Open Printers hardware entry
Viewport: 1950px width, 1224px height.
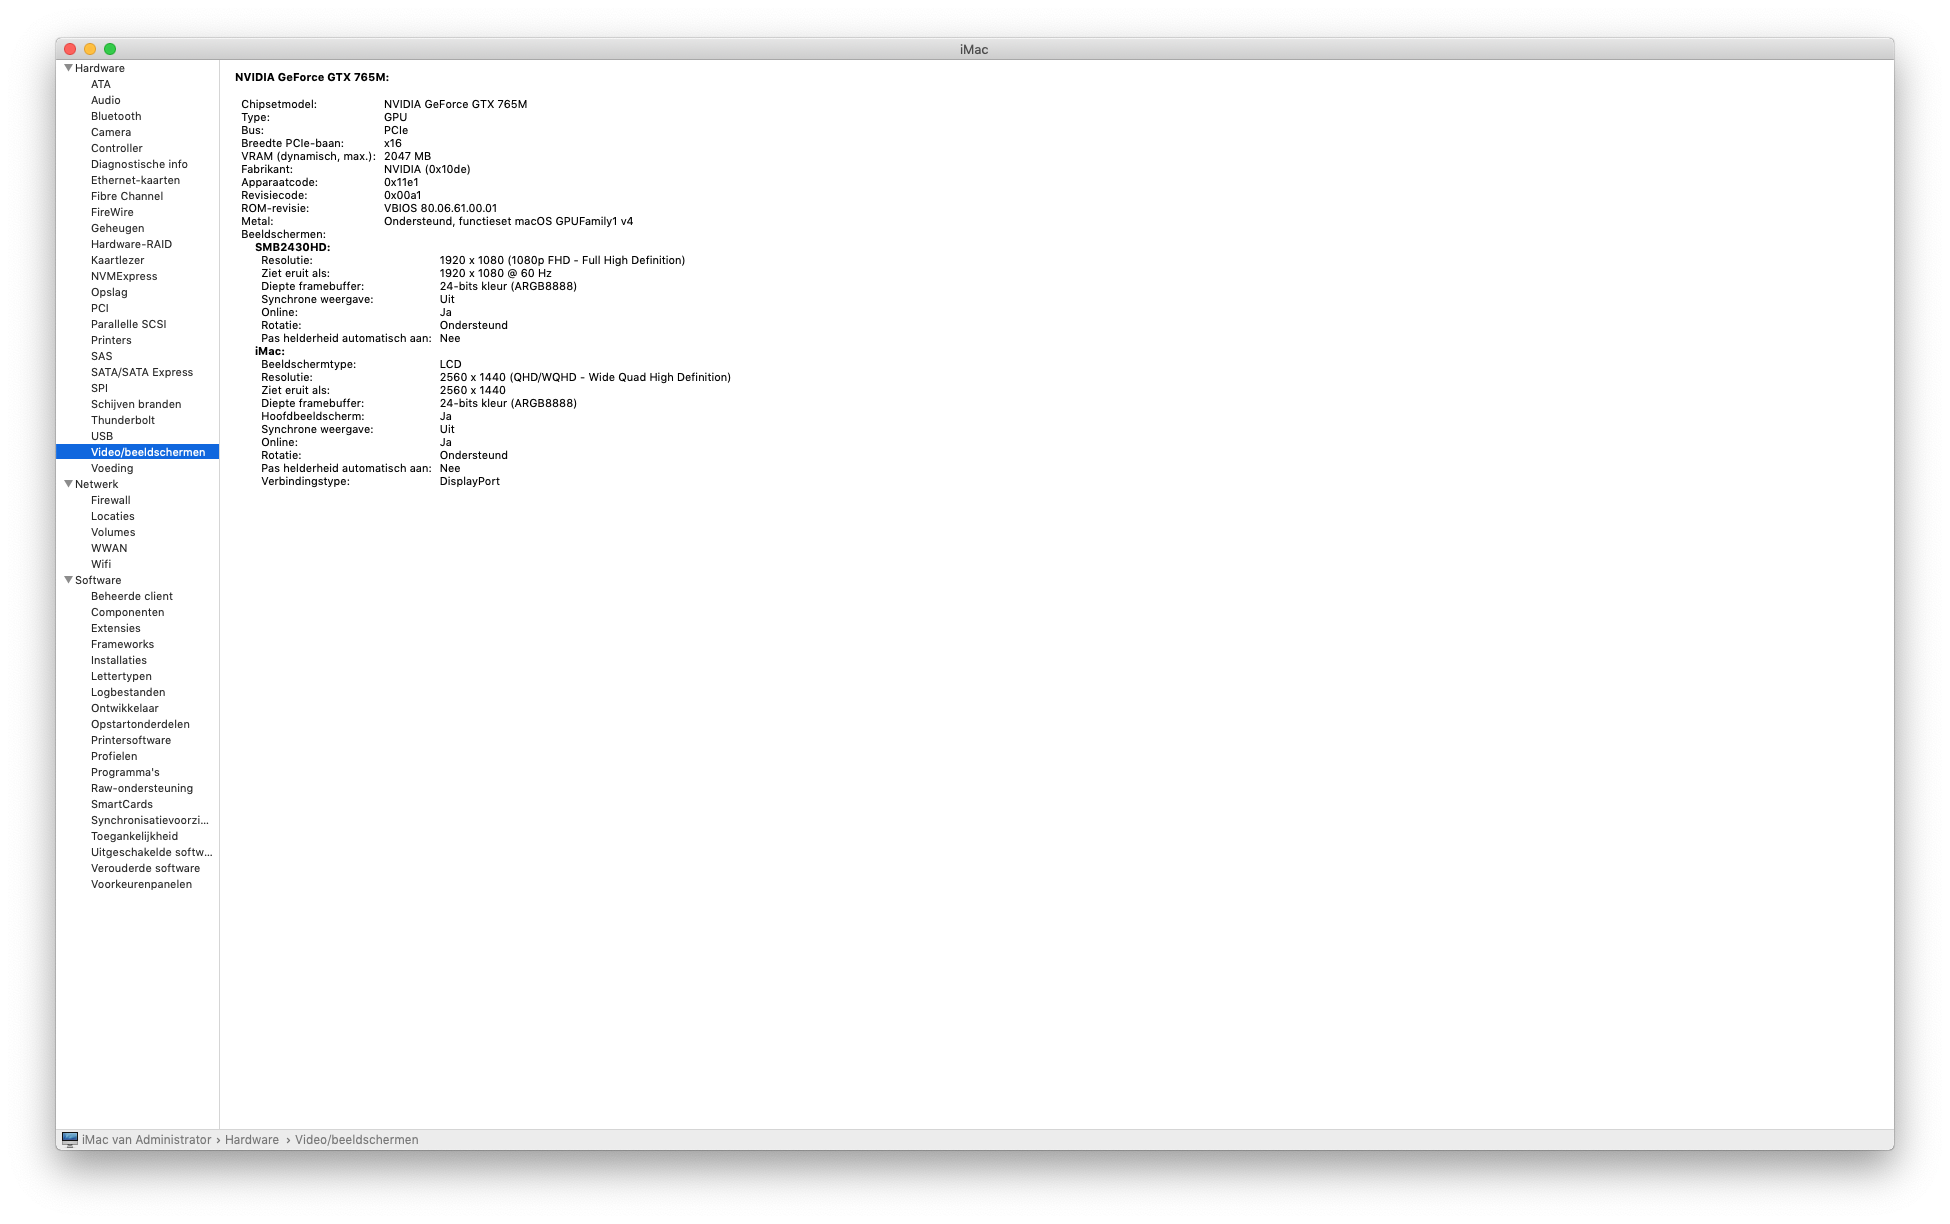coord(111,340)
